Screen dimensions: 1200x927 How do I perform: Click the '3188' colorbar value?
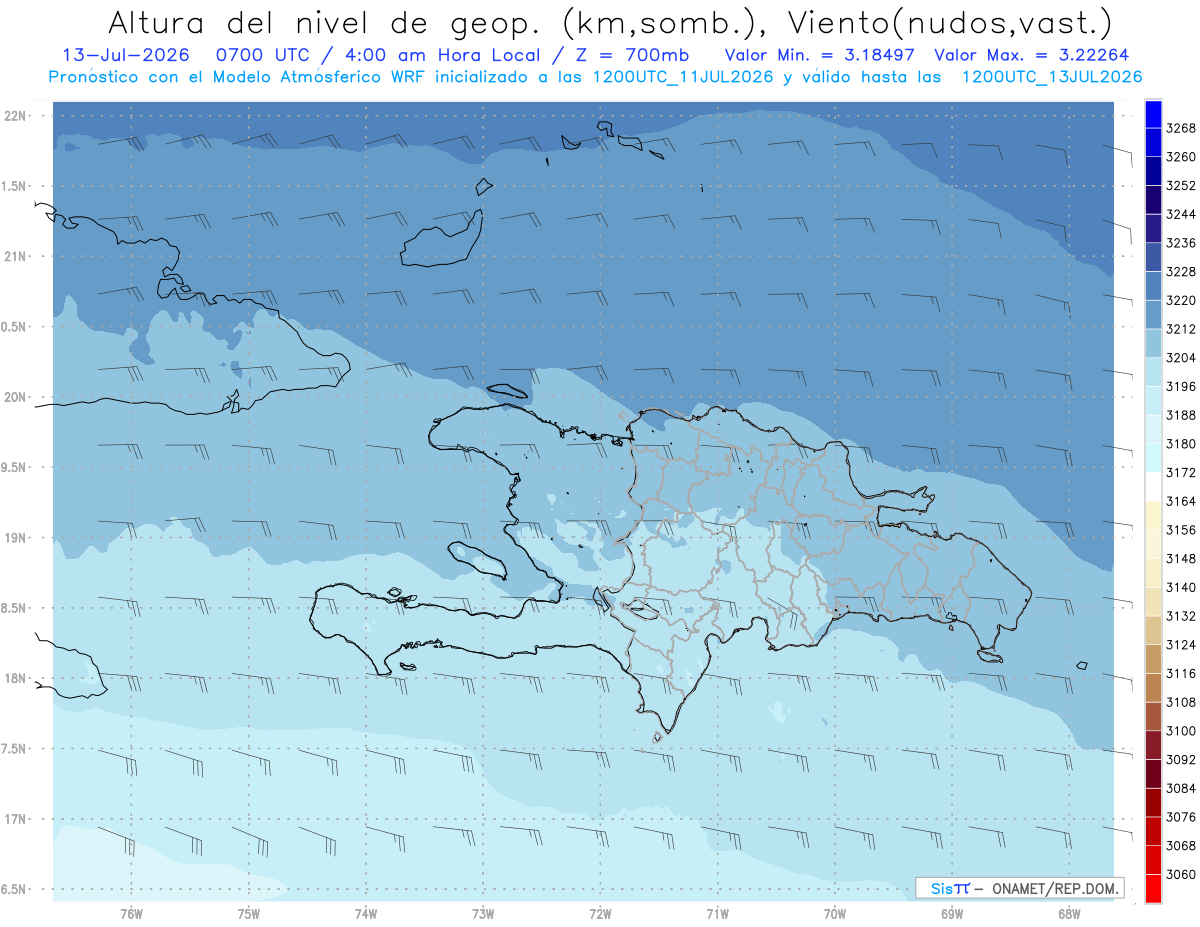click(1181, 415)
